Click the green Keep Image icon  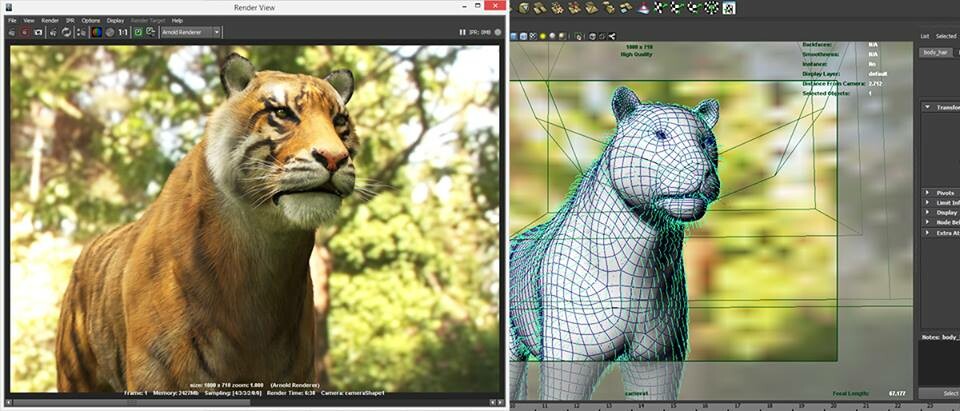click(x=138, y=32)
